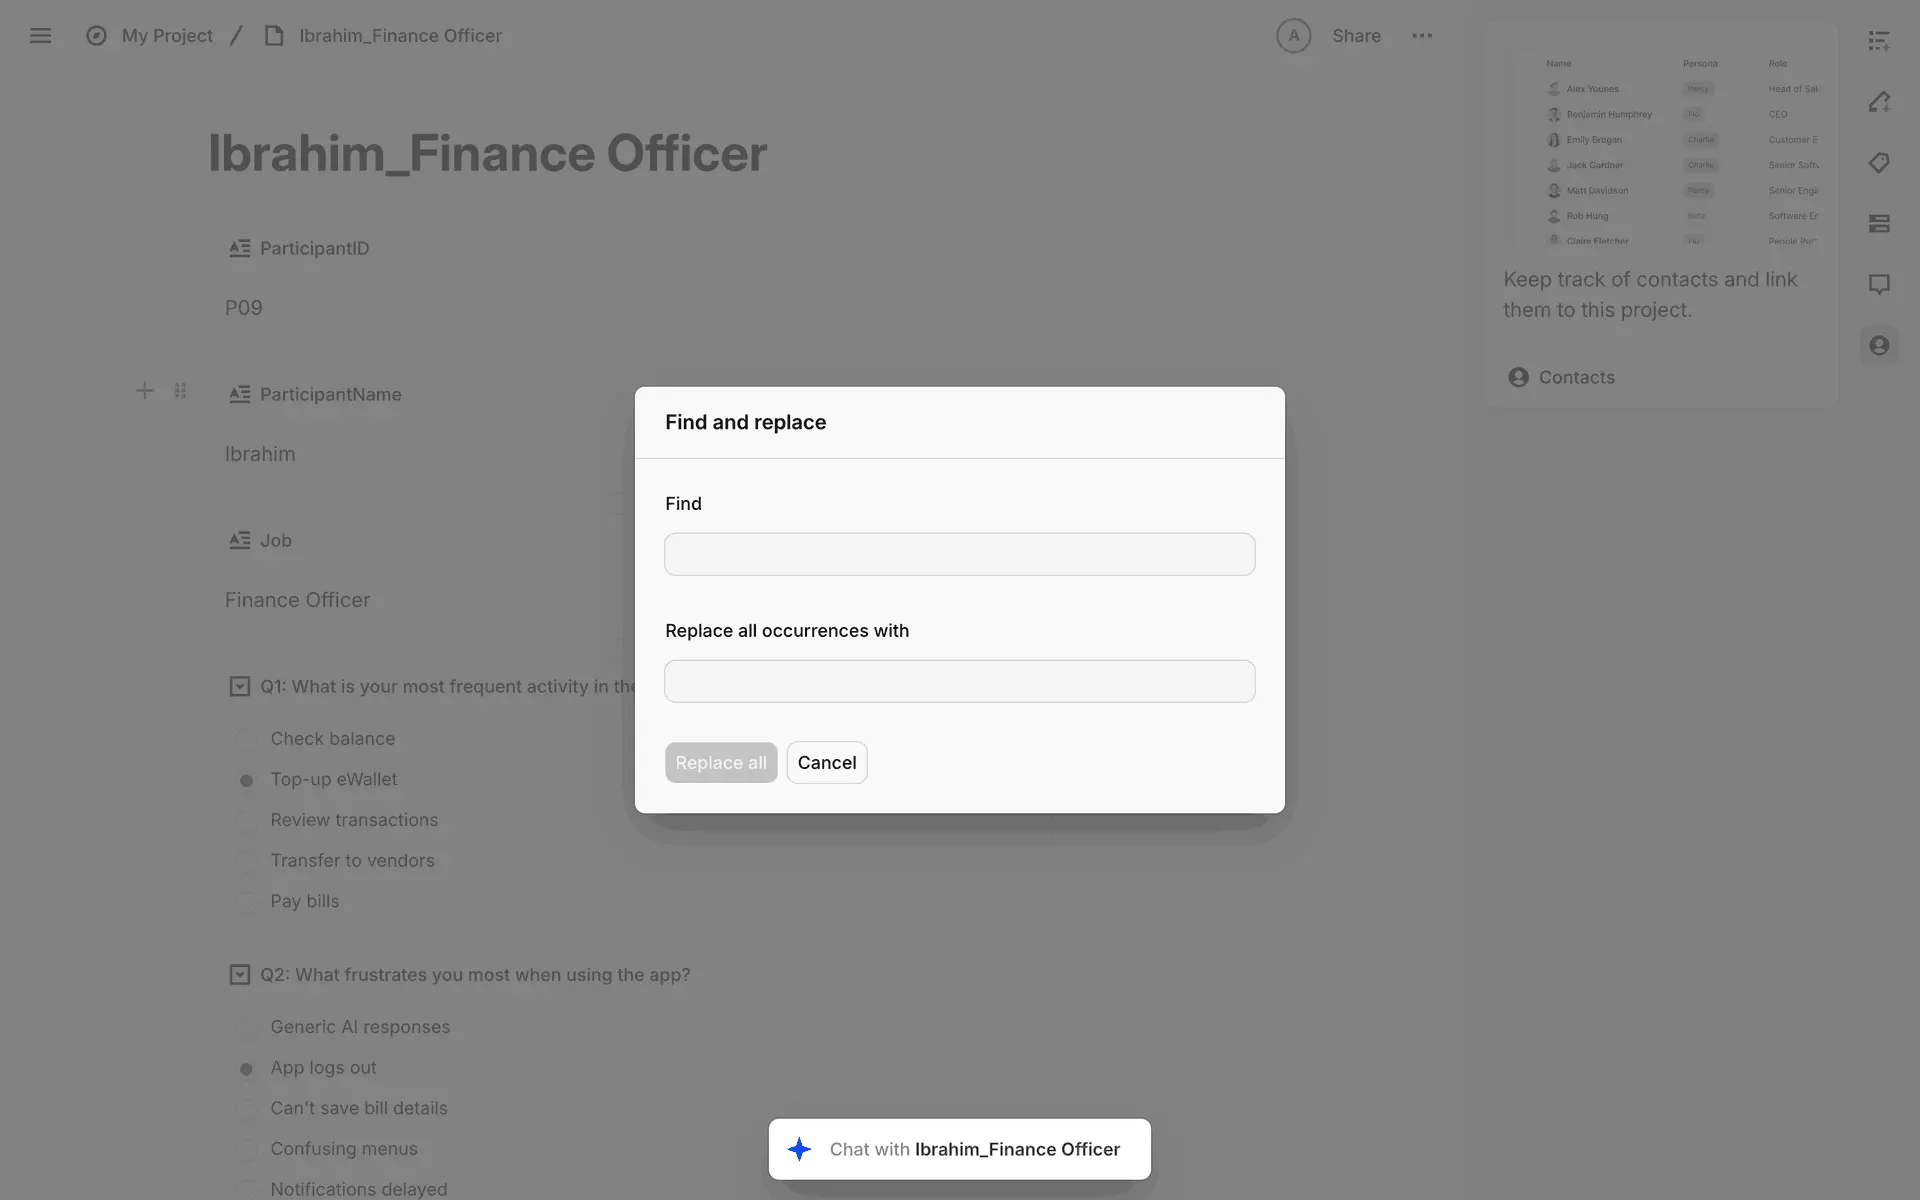
Task: Click the blue sparkle AI chat icon
Action: (x=799, y=1149)
